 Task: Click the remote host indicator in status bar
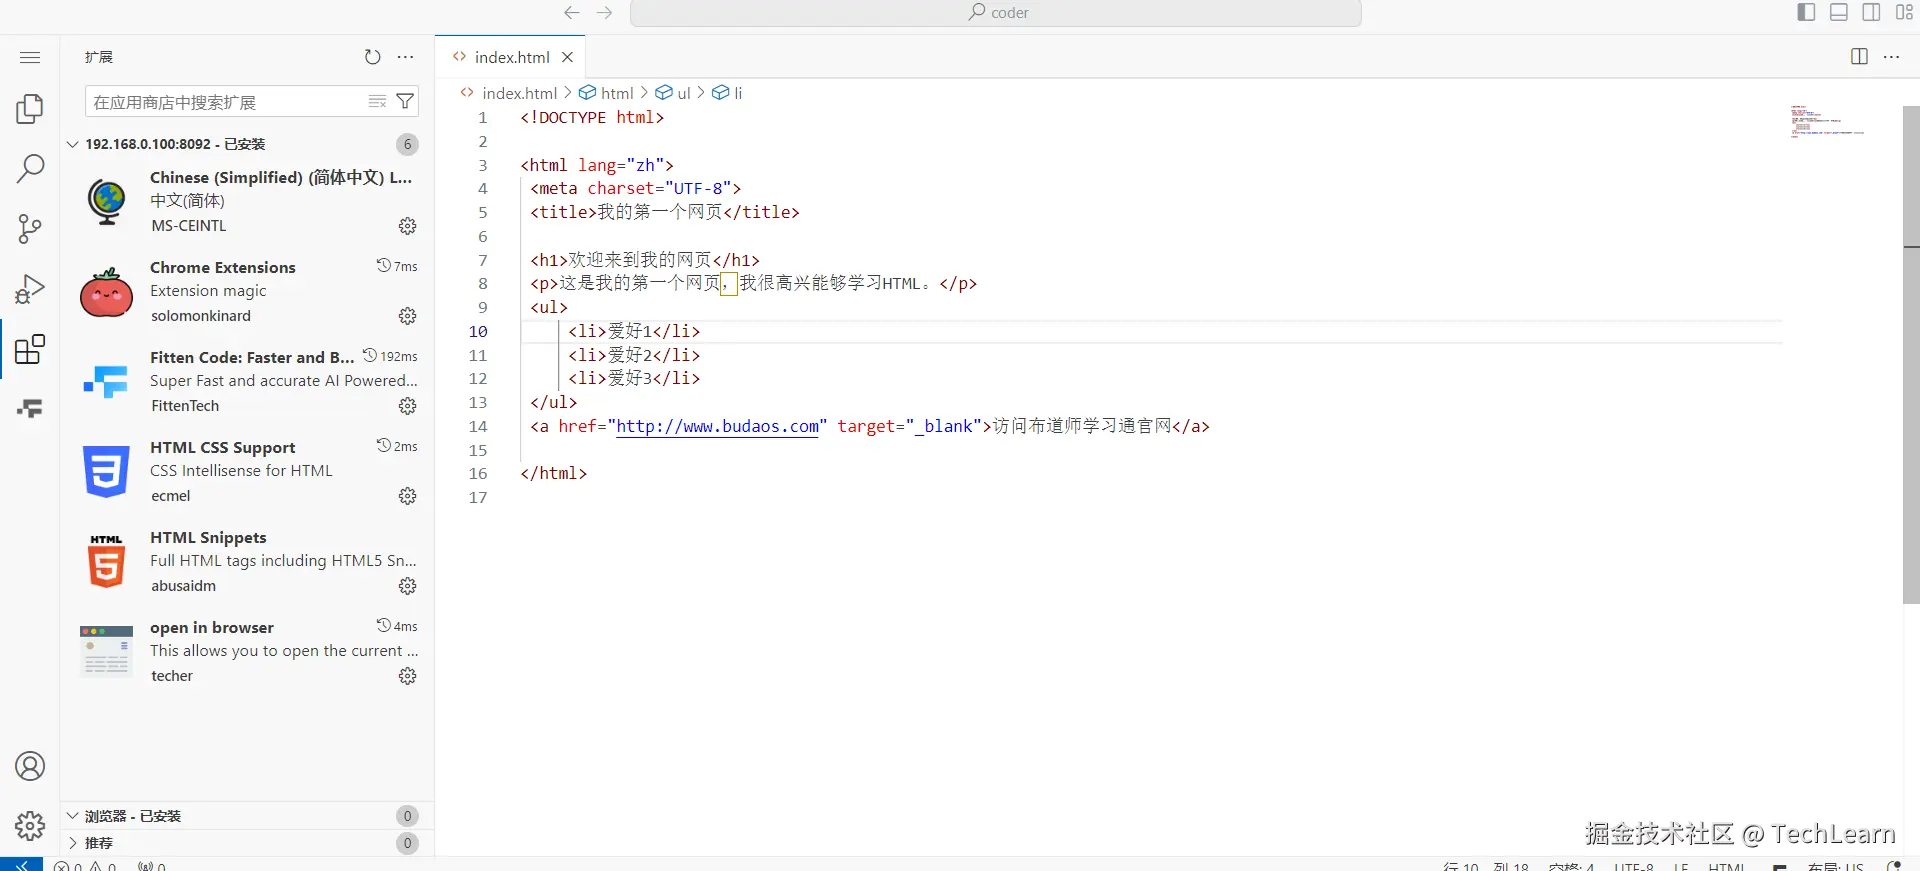(21, 865)
